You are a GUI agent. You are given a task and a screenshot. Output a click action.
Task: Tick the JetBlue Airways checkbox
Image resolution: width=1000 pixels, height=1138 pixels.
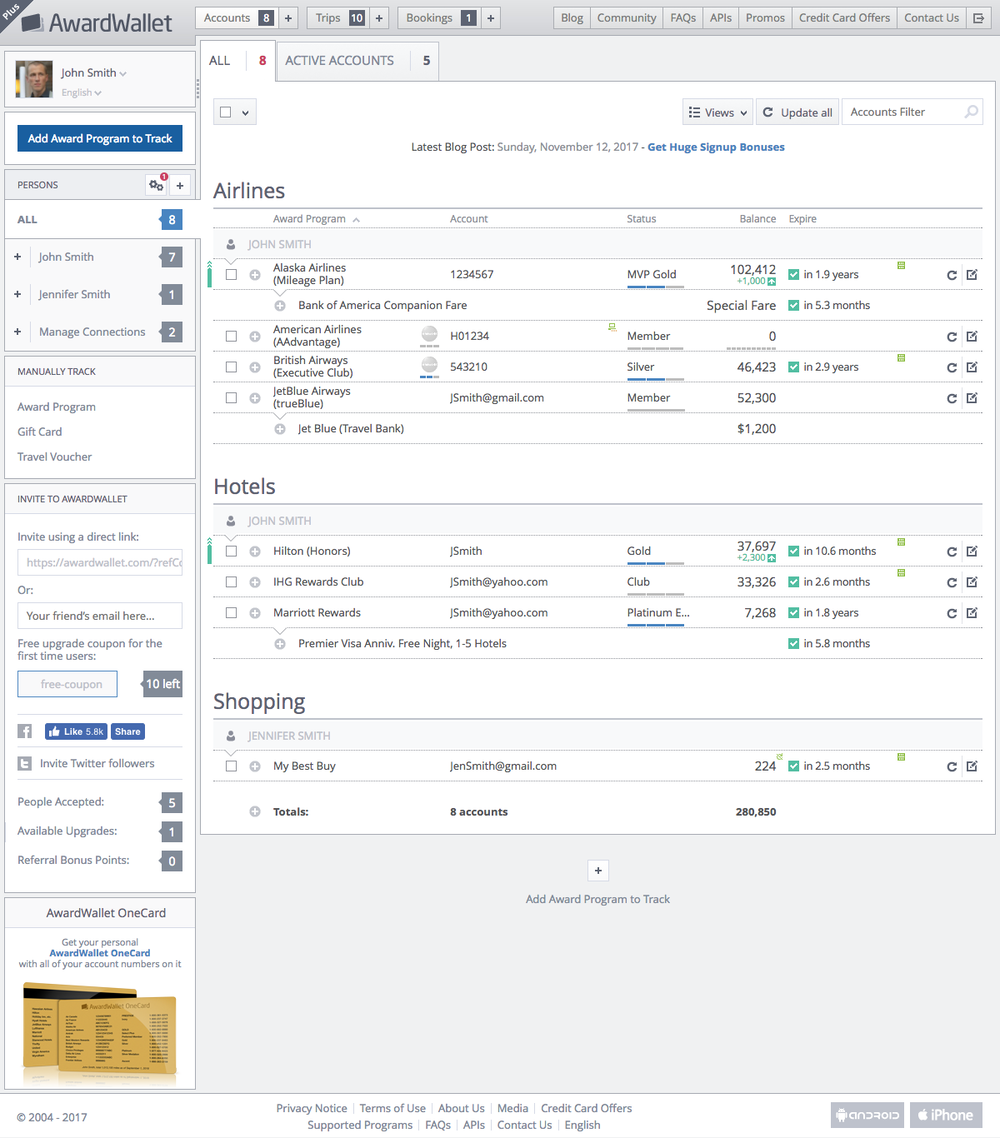231,398
